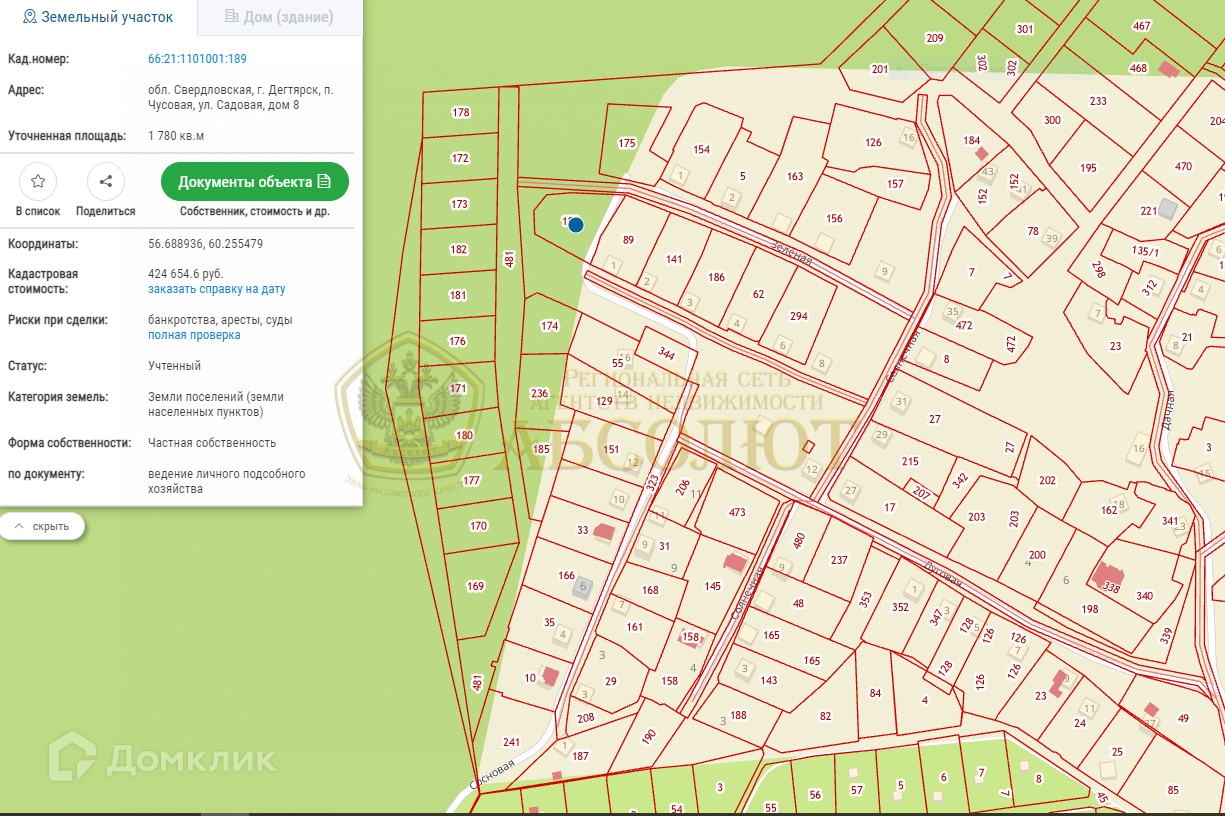Click parcel 340 on the map
Screen dimensions: 1225x816
point(1144,596)
